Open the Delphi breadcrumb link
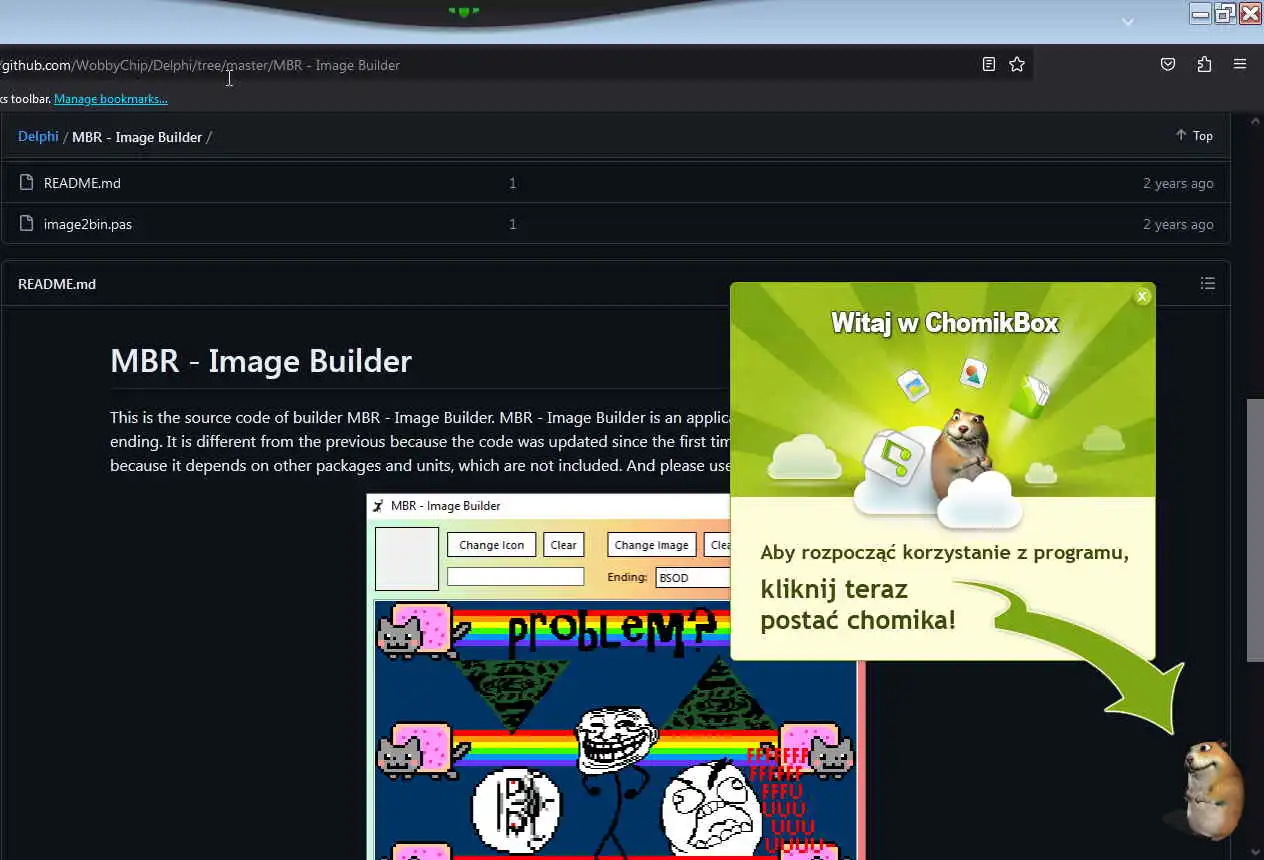The width and height of the screenshot is (1264, 860). [38, 136]
